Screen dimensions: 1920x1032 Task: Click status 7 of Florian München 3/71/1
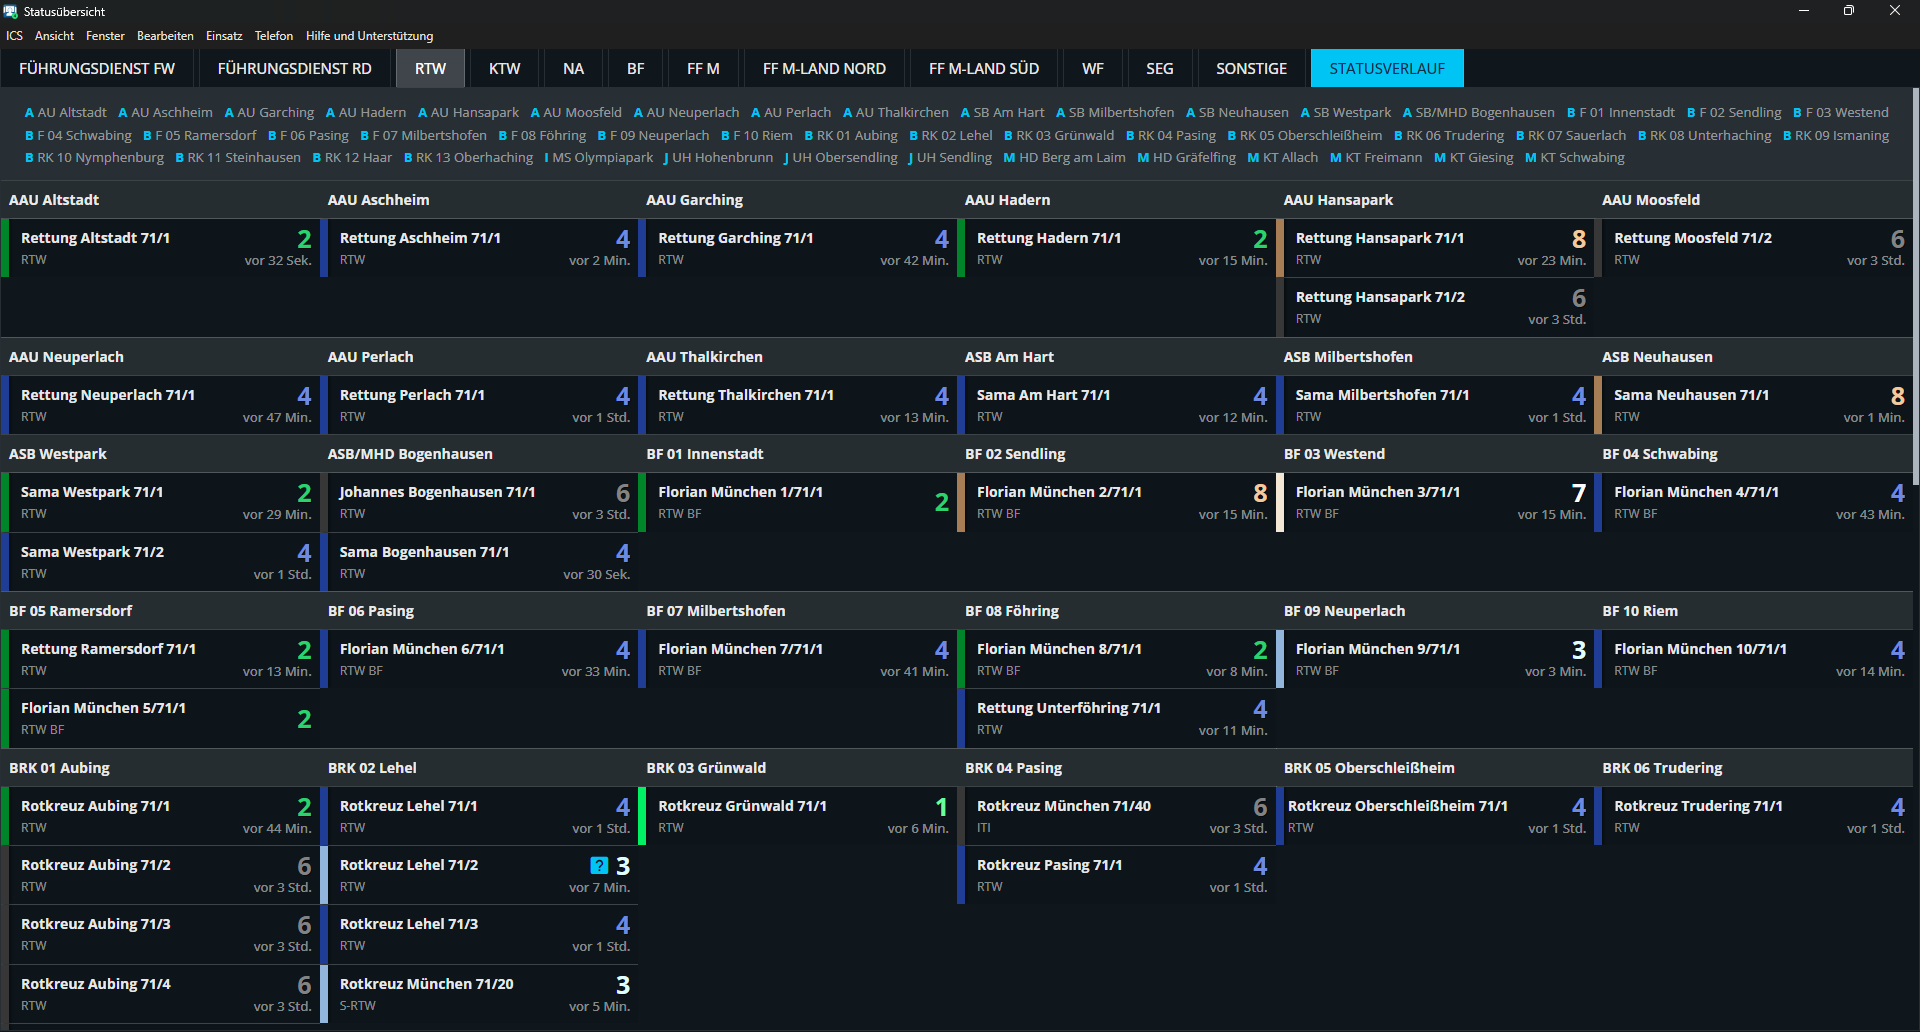[x=1577, y=493]
